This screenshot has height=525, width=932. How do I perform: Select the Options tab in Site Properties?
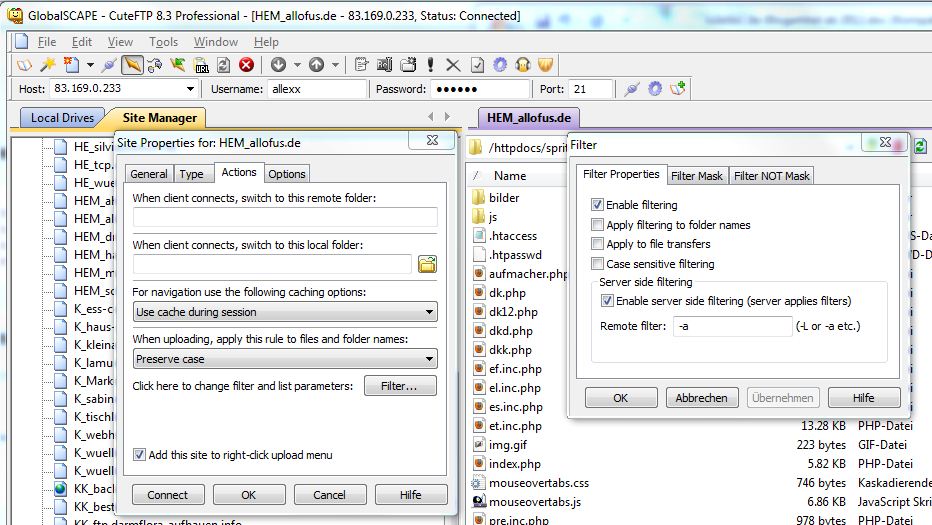click(x=286, y=174)
